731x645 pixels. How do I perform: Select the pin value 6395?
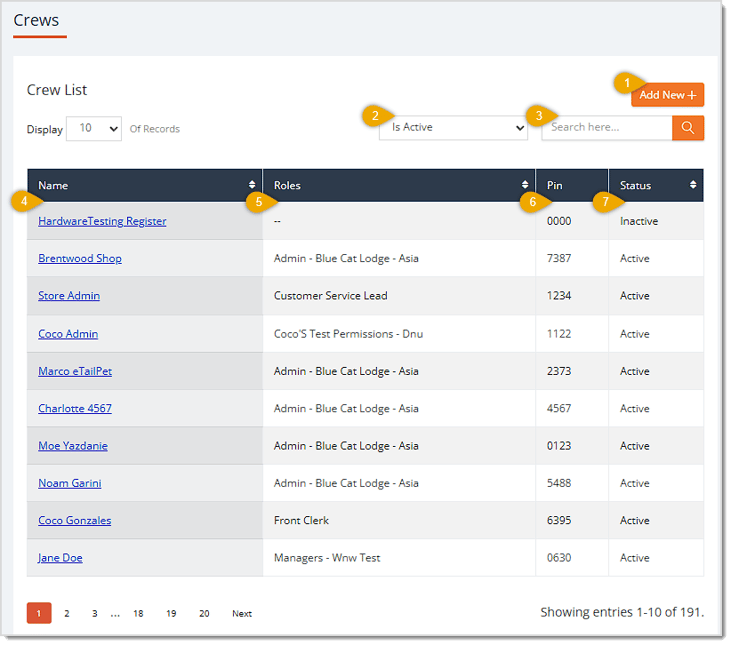pos(559,521)
